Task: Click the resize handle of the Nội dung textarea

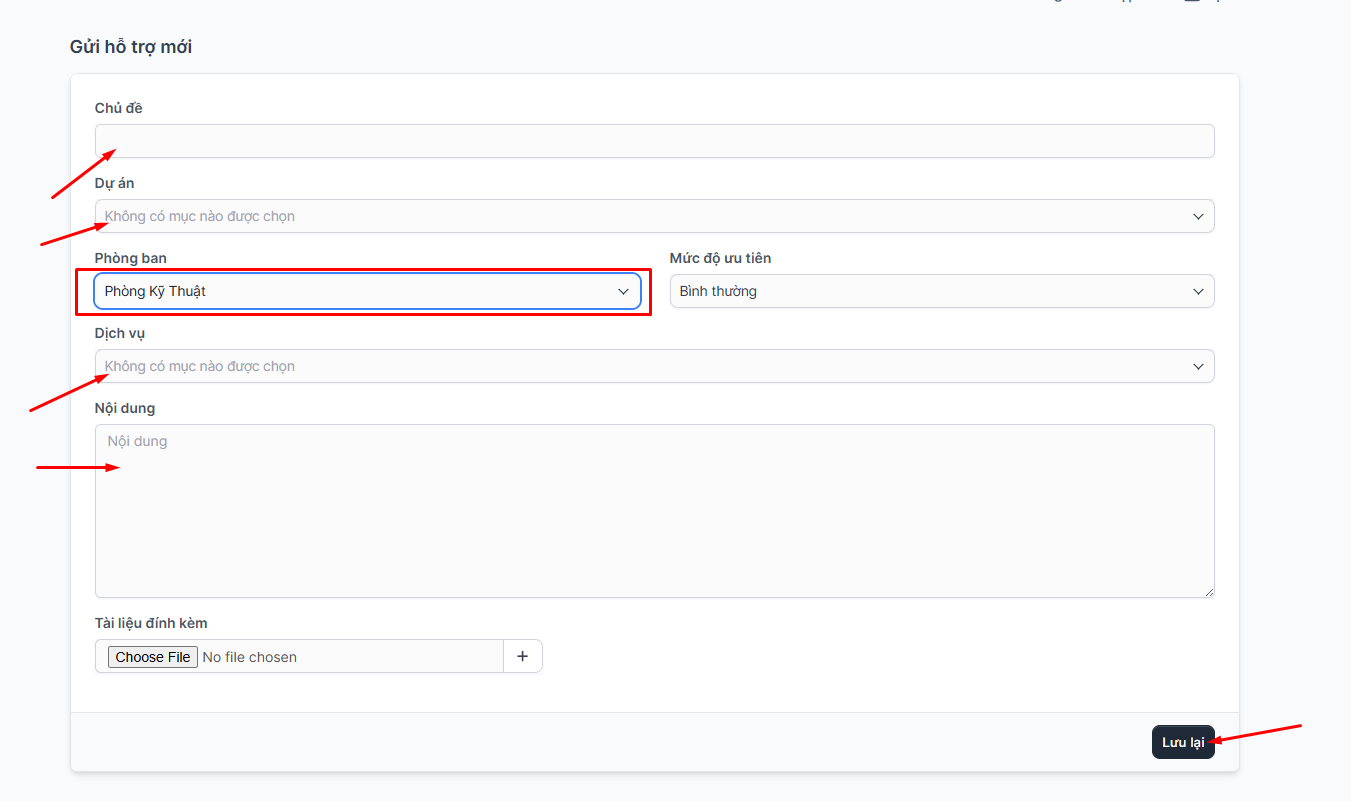Action: coord(1208,591)
